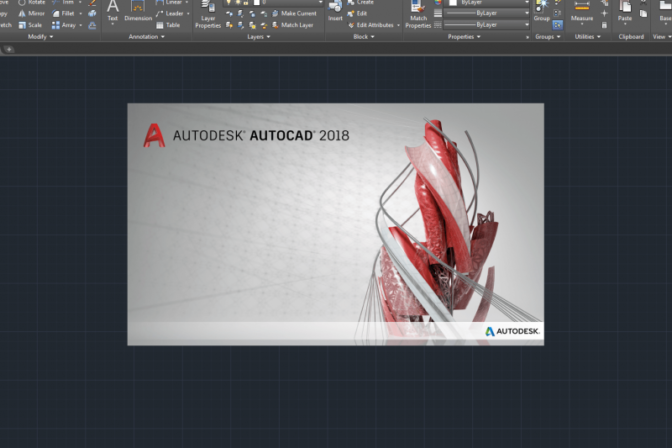Open Edit Attributes dropdown arrow
Image resolution: width=672 pixels, height=448 pixels.
(x=399, y=26)
